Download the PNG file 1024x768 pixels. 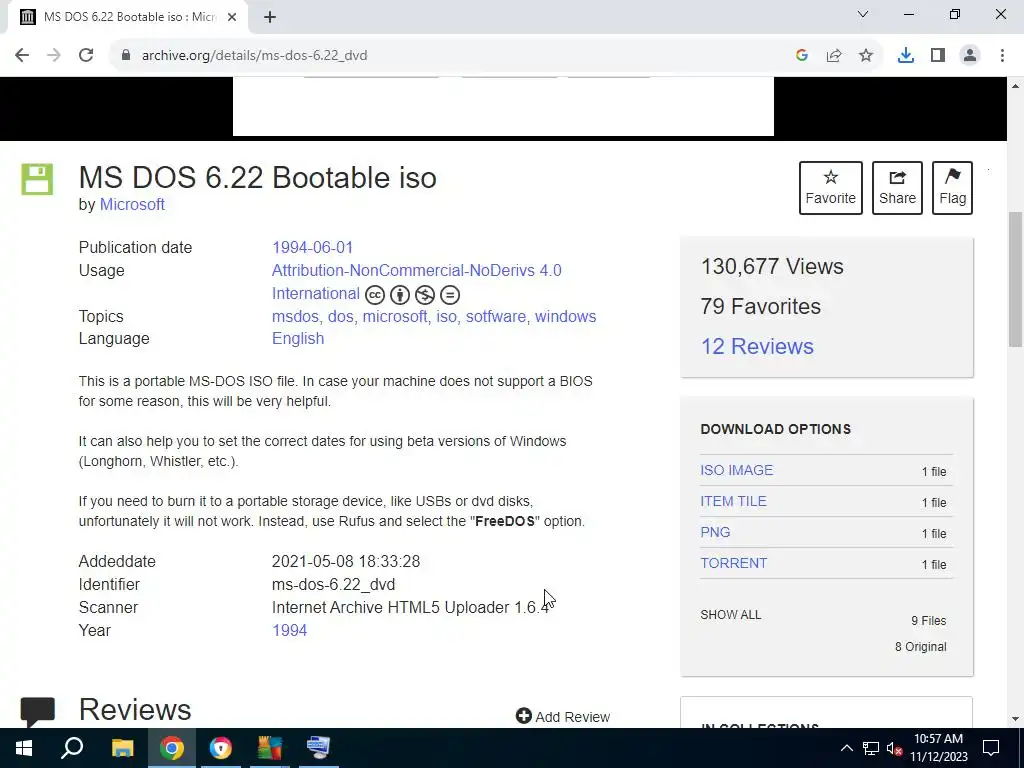coord(715,532)
